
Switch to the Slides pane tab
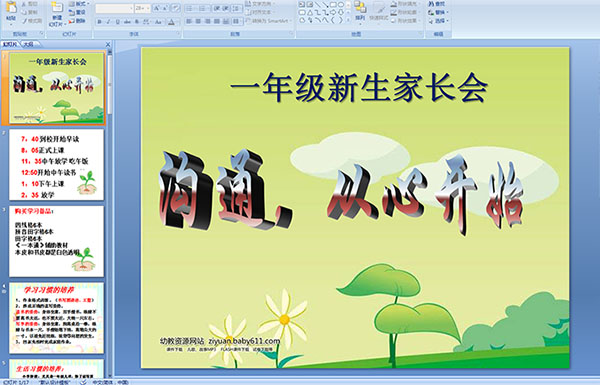click(10, 44)
